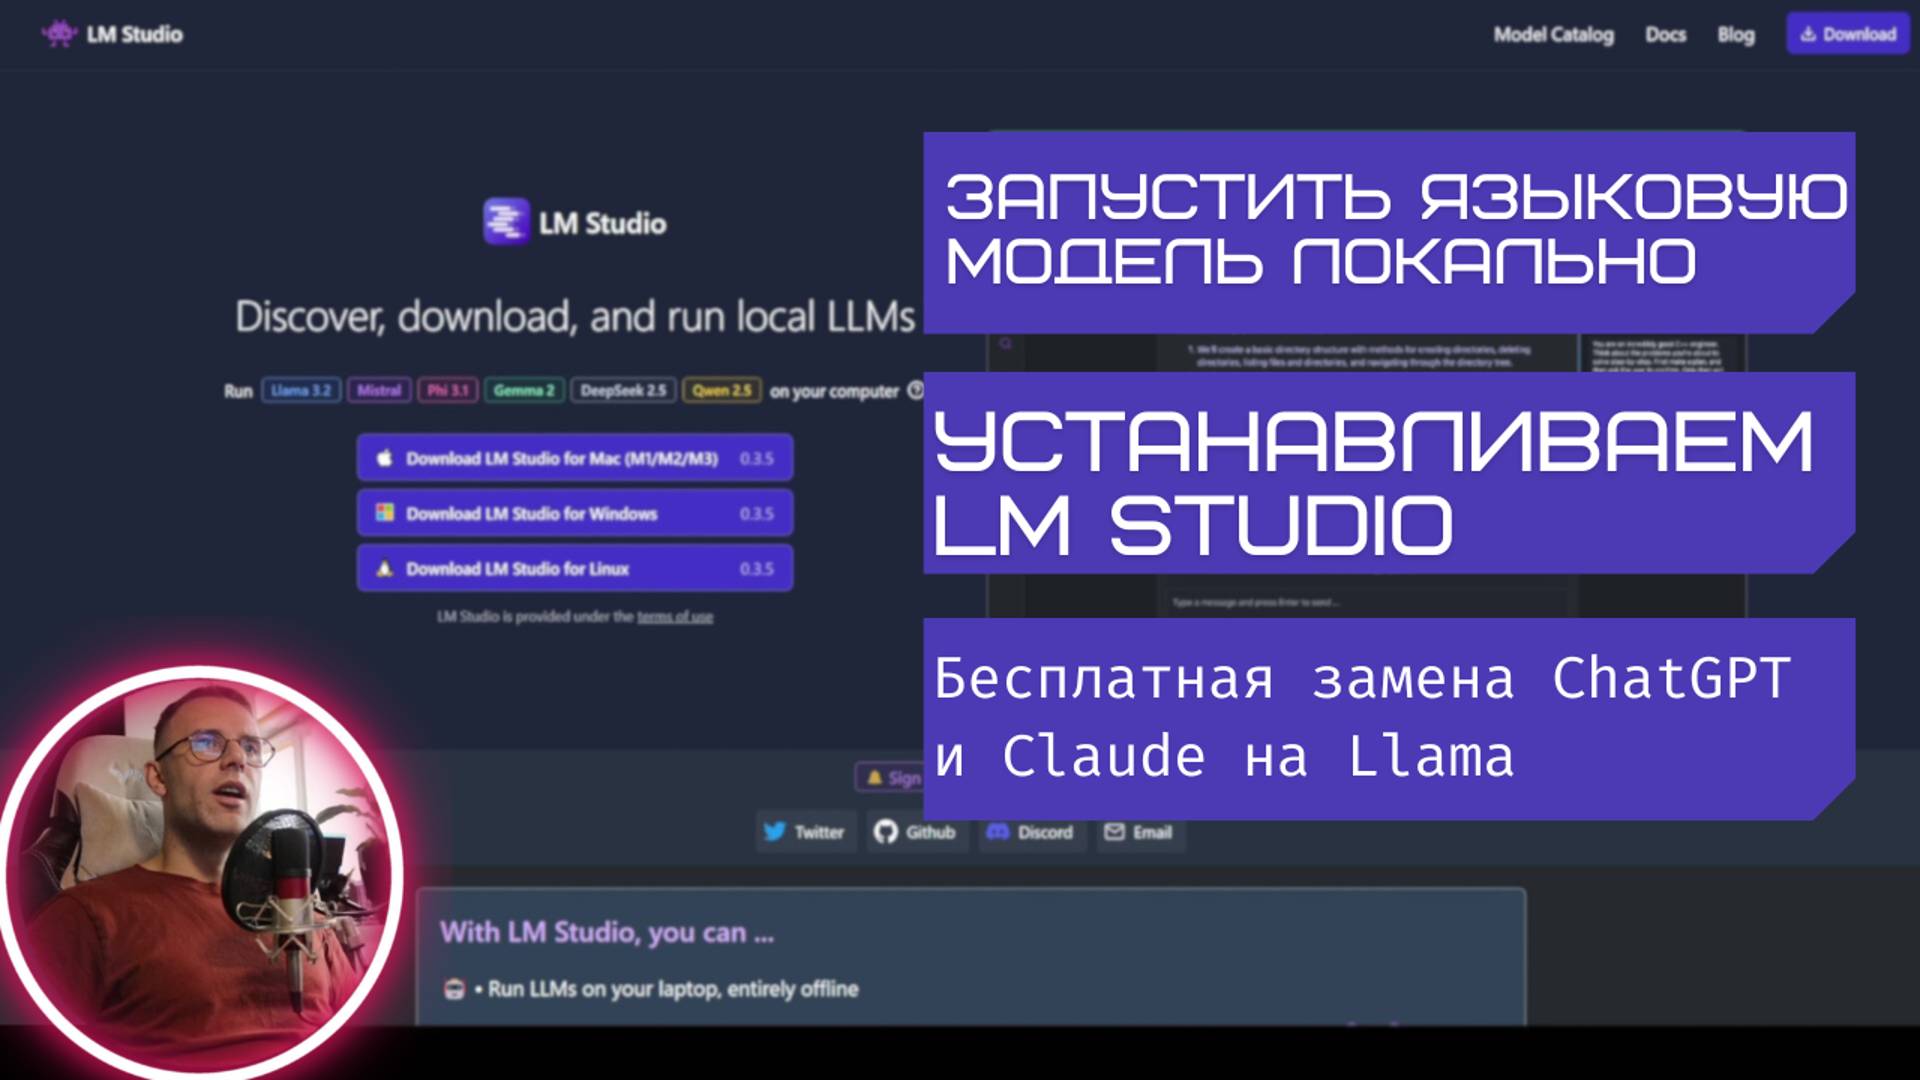Click Blog link in top navigation
The image size is (1920, 1080).
point(1733,34)
